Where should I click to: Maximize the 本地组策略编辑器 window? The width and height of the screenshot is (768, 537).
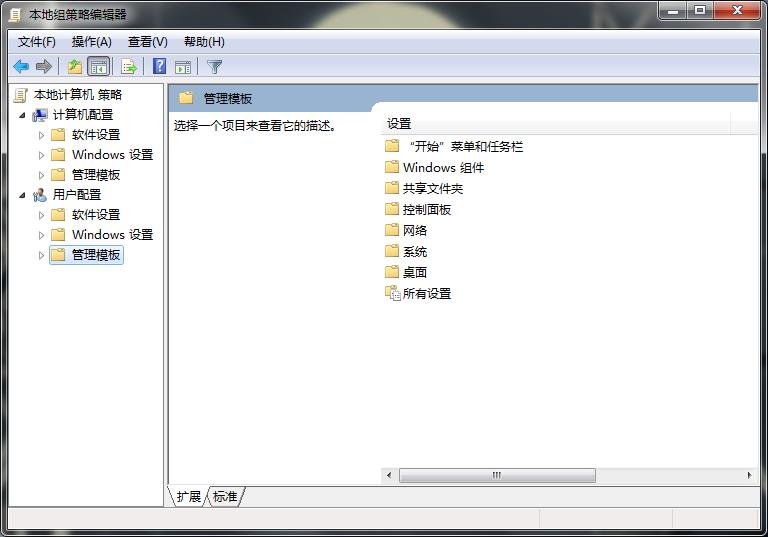pyautogui.click(x=700, y=11)
